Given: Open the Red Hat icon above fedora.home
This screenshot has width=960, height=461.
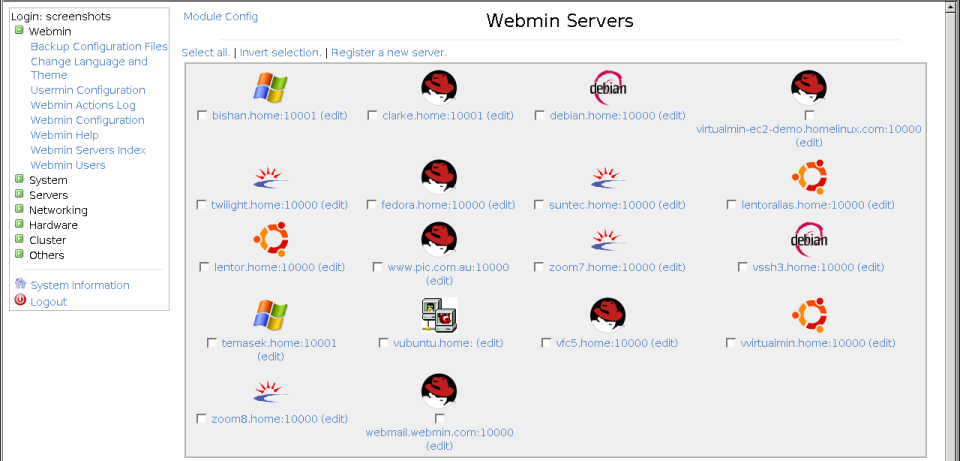Looking at the screenshot, I should click(x=439, y=178).
